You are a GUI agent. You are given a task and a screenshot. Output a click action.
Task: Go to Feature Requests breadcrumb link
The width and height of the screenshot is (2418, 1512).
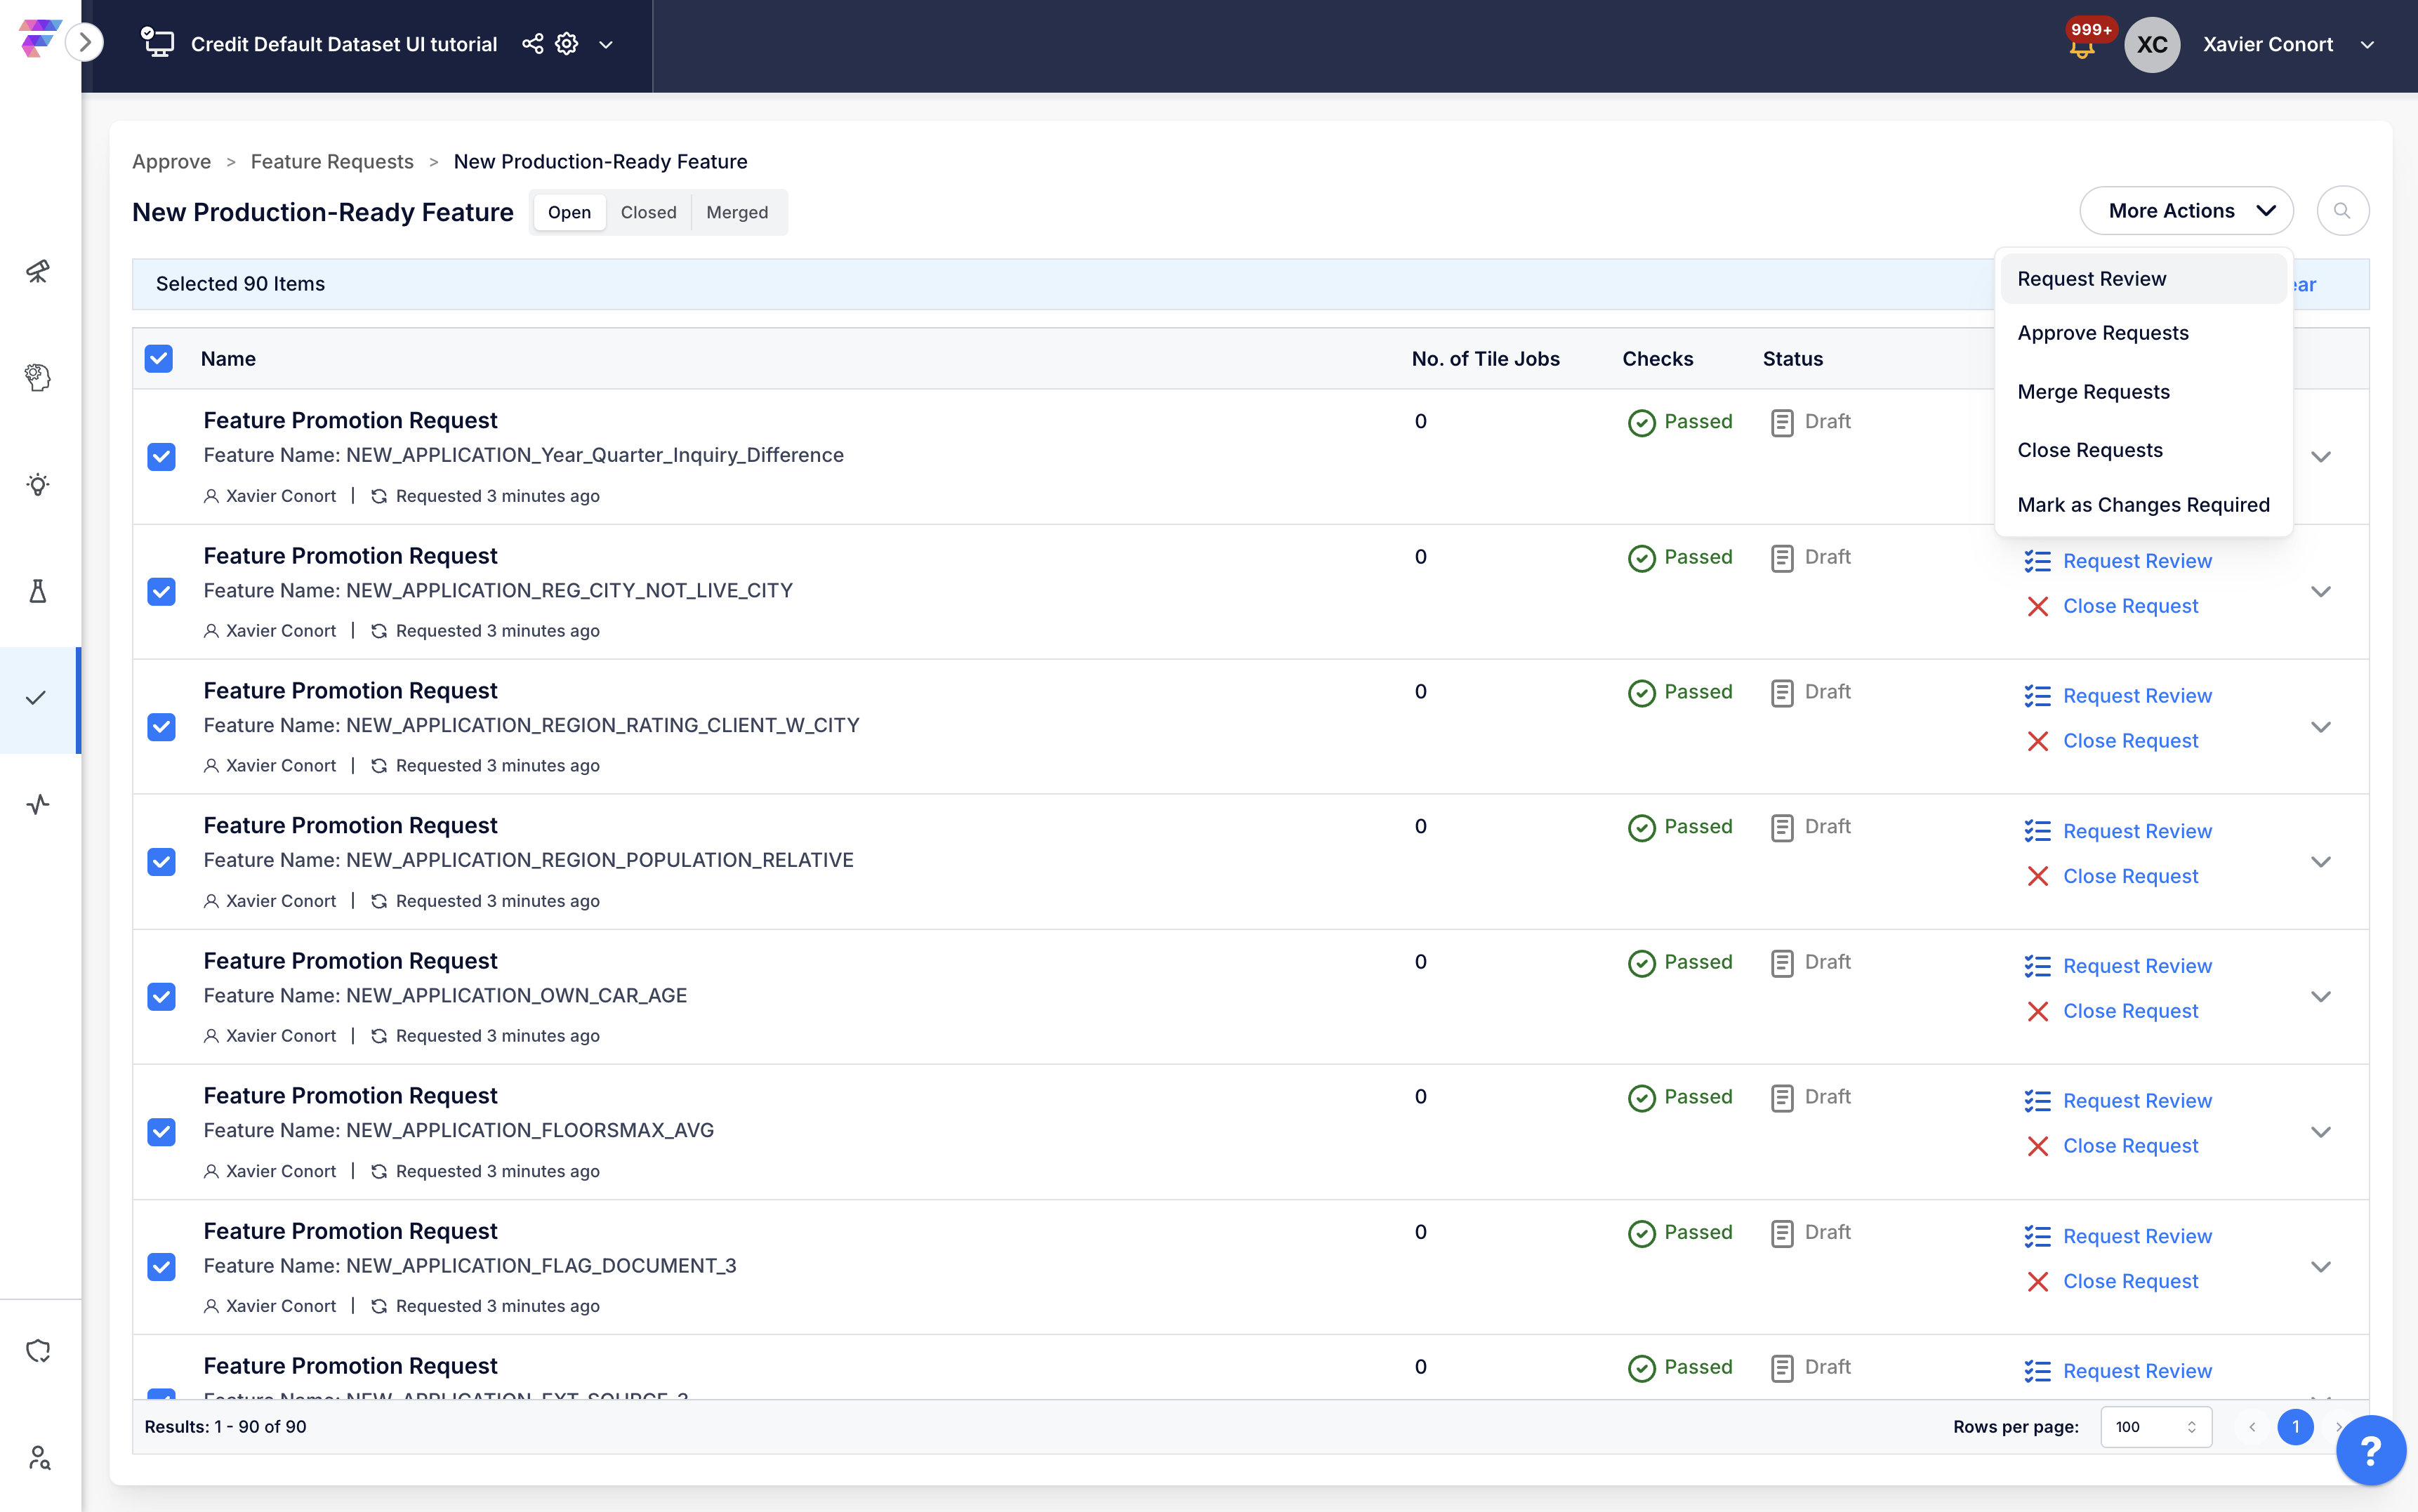(332, 162)
